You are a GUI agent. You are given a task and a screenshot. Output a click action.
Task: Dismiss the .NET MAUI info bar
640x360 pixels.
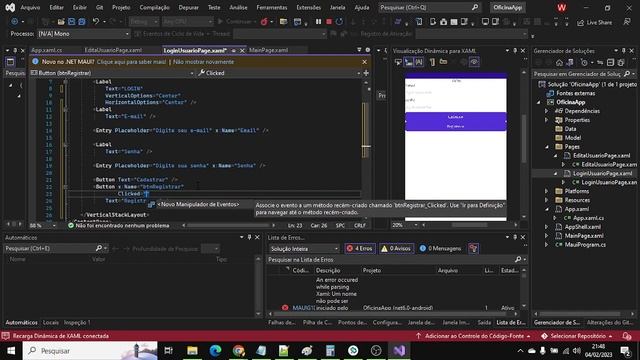[x=364, y=62]
